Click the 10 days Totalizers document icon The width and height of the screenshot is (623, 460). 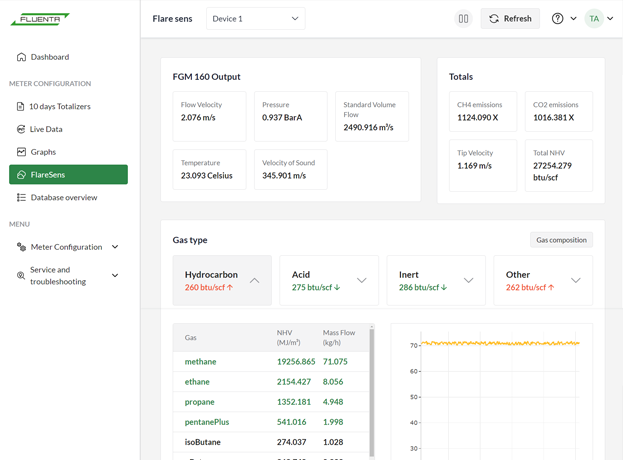[x=21, y=106]
